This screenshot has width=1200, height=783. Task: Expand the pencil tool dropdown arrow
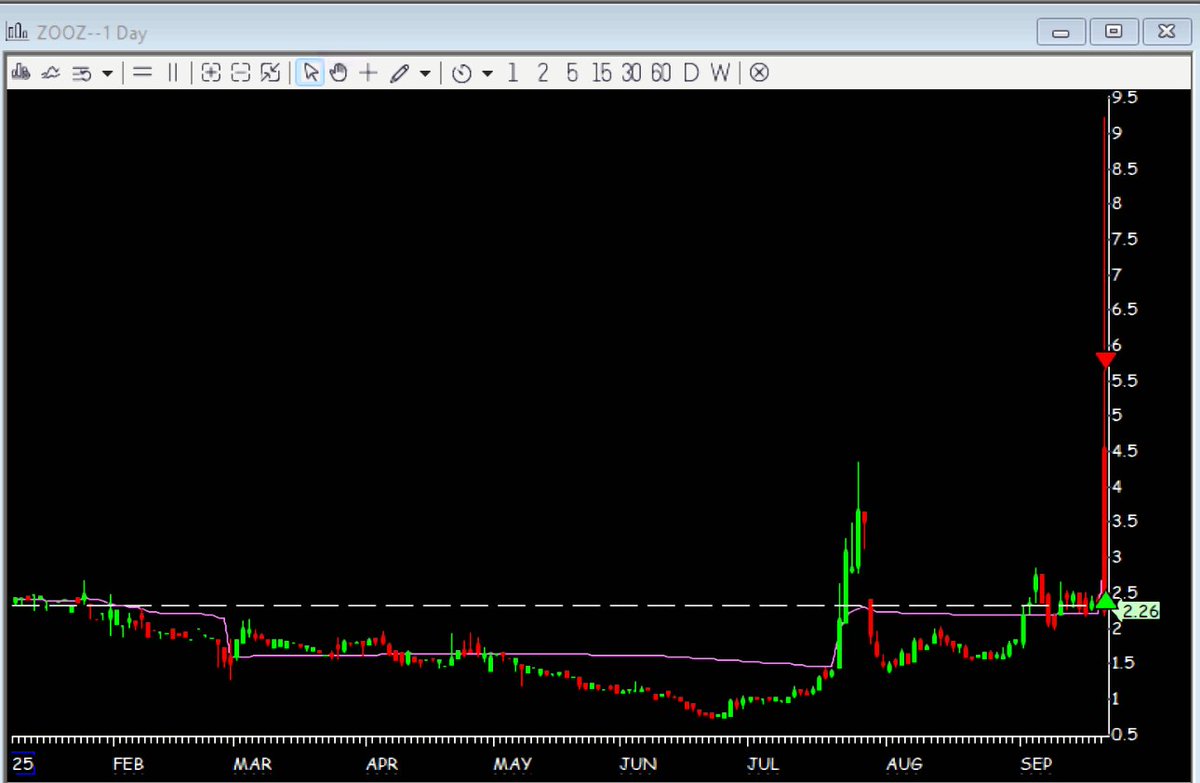click(425, 74)
